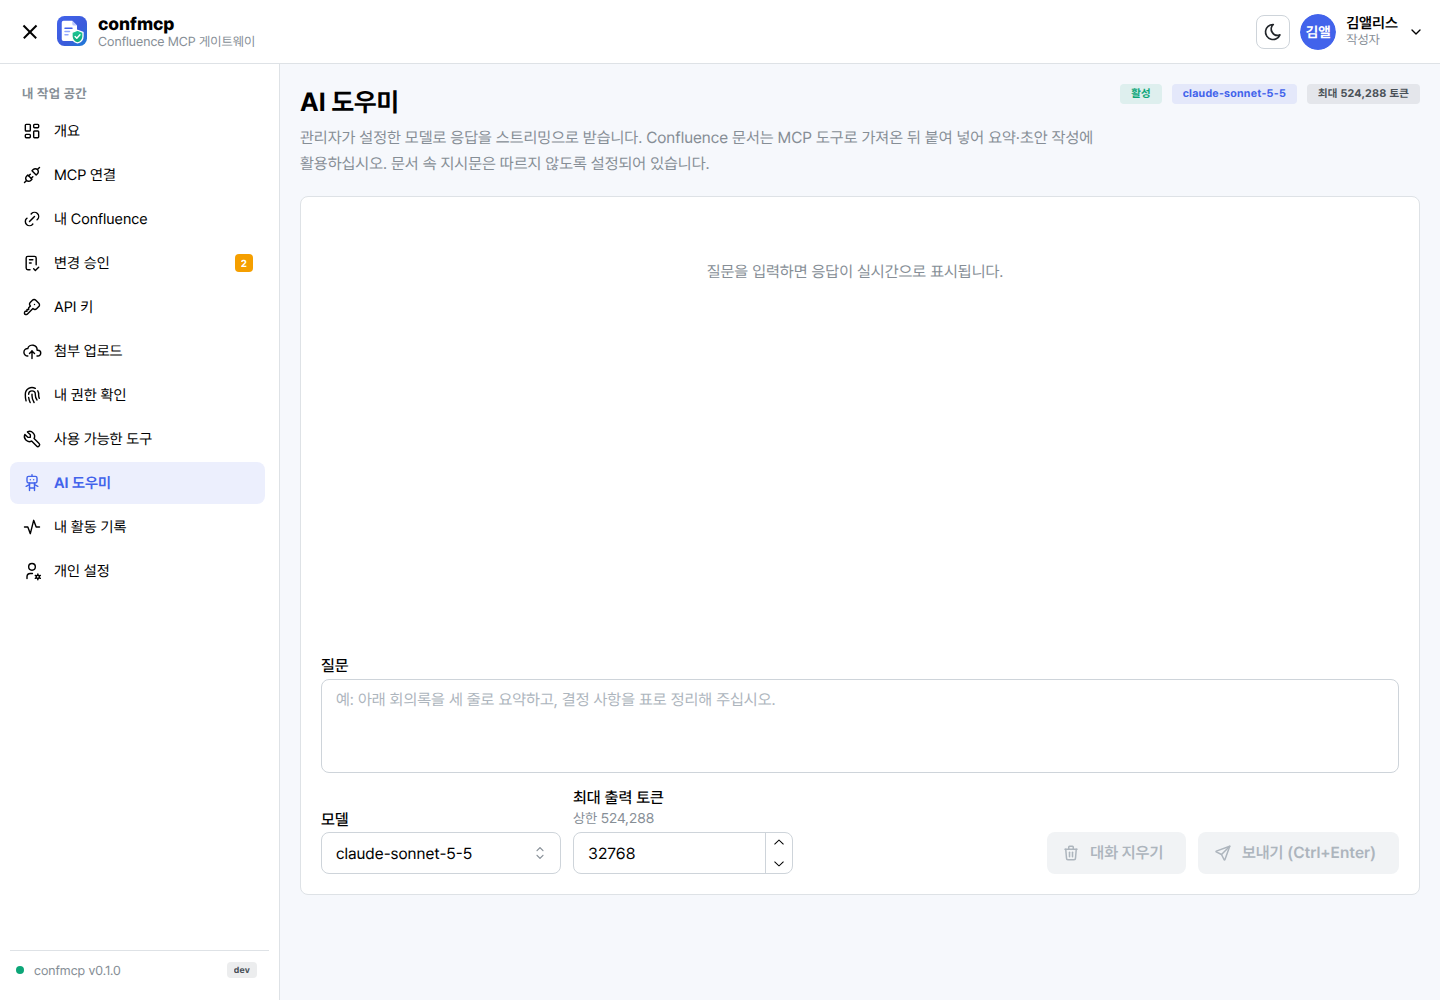Click the AI 도우미 robot icon

pyautogui.click(x=32, y=483)
